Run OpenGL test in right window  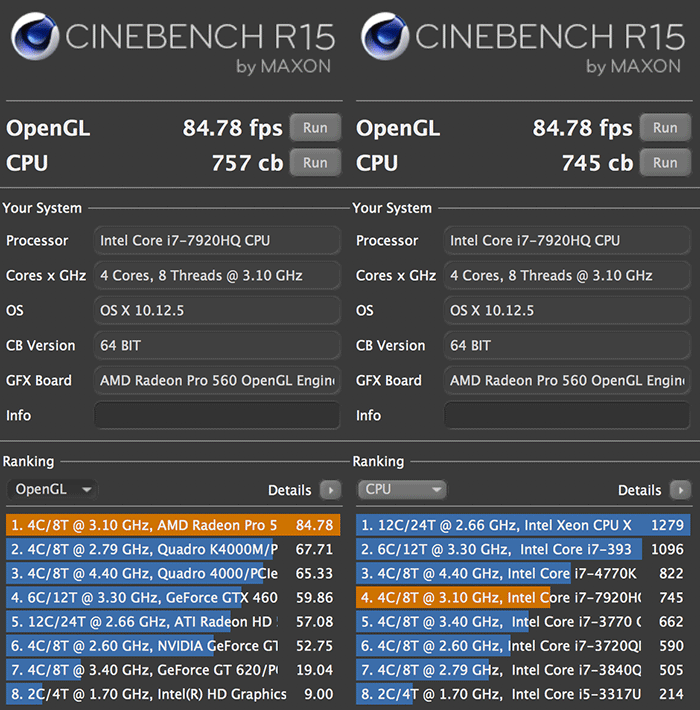tap(665, 128)
